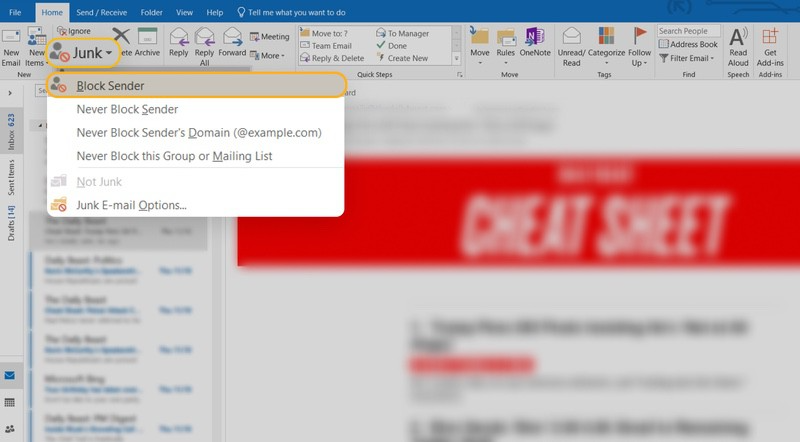Reply to the selected email
800x442 pixels.
tap(179, 42)
